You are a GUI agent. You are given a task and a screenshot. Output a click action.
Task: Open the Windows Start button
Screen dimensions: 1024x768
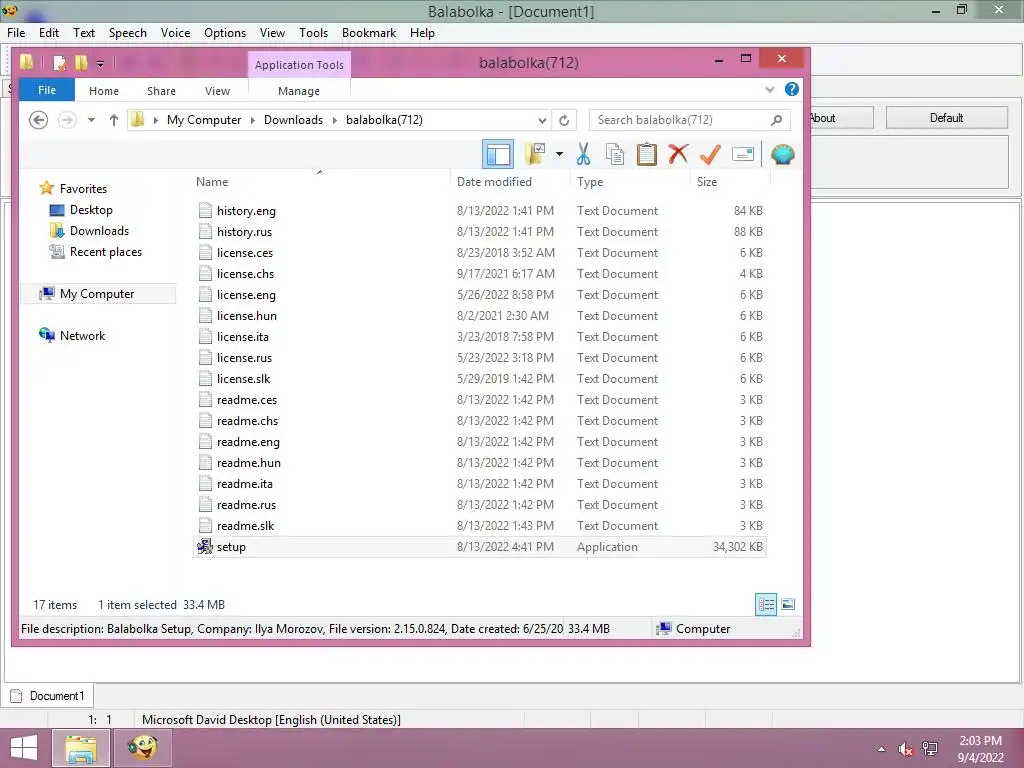[24, 748]
